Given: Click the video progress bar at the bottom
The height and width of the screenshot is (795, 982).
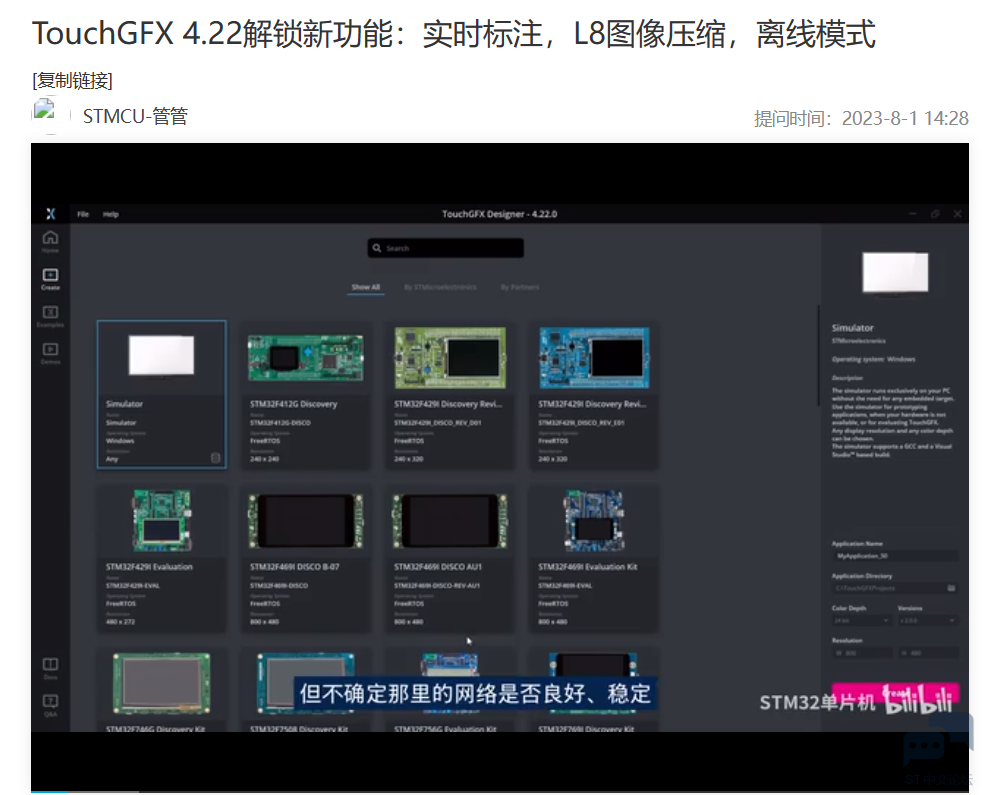Looking at the screenshot, I should click(500, 792).
